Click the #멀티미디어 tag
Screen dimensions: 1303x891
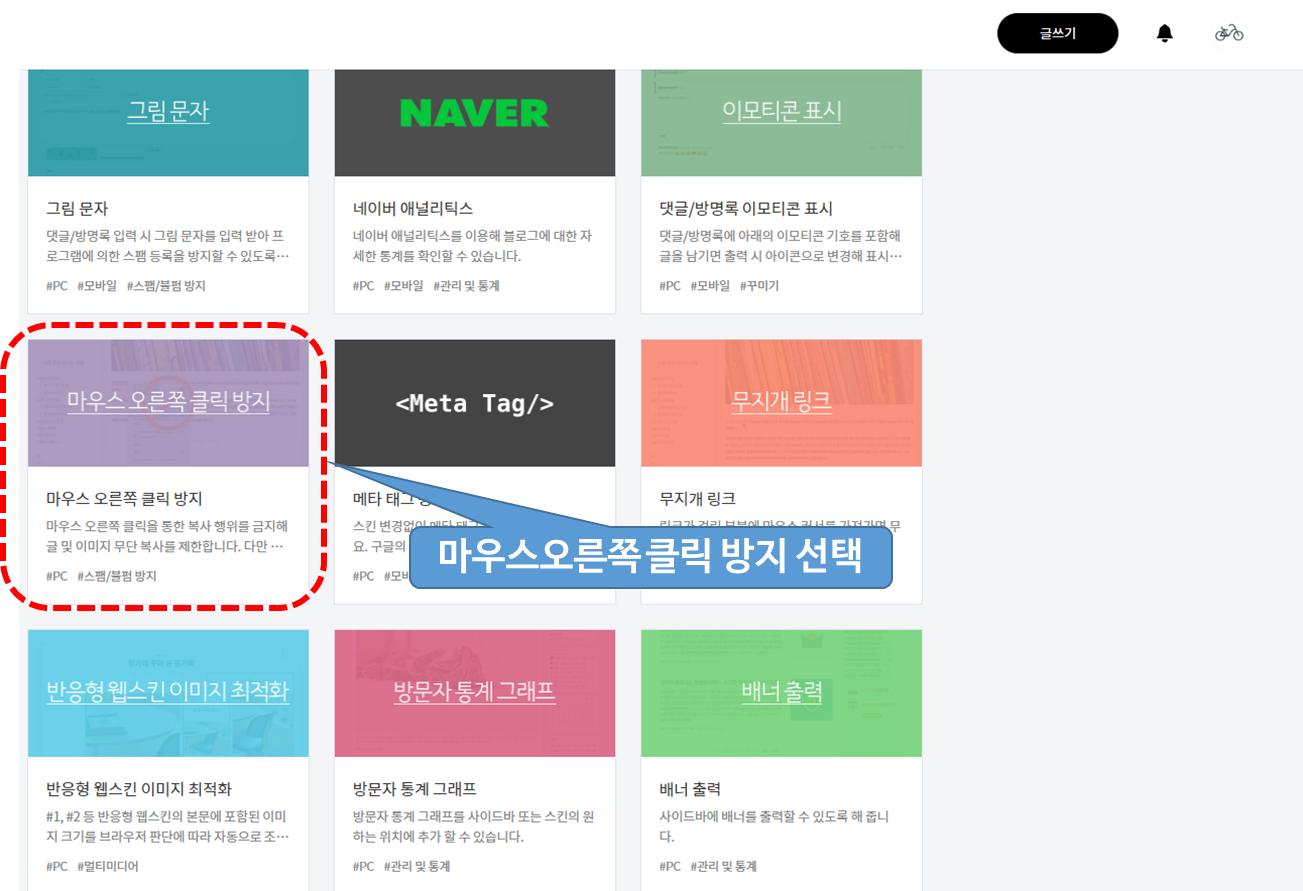click(x=108, y=866)
